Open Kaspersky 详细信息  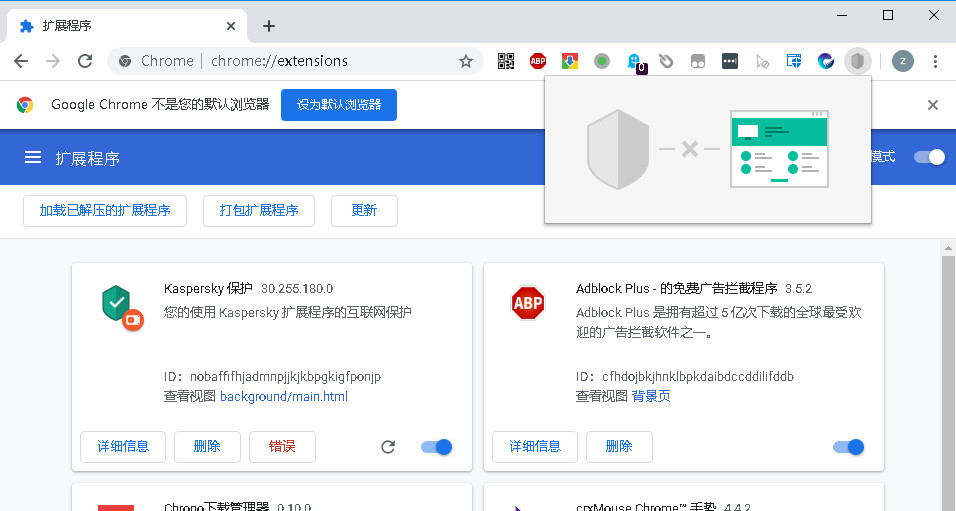(x=123, y=447)
